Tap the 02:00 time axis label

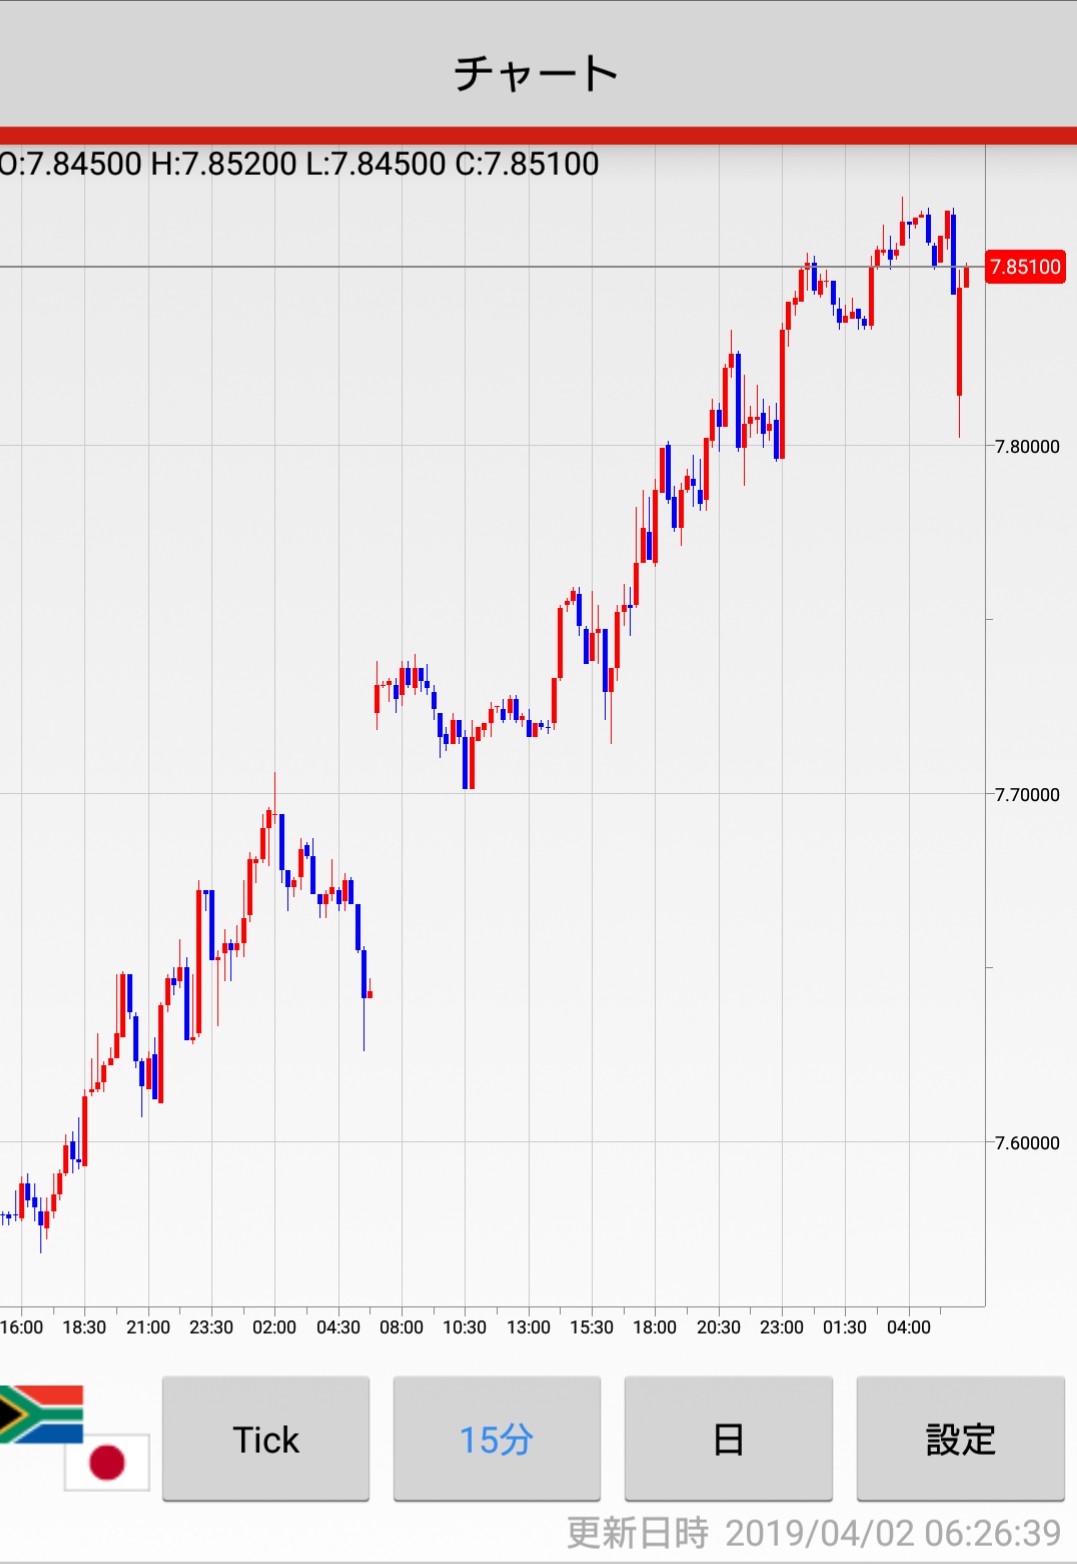click(274, 1327)
